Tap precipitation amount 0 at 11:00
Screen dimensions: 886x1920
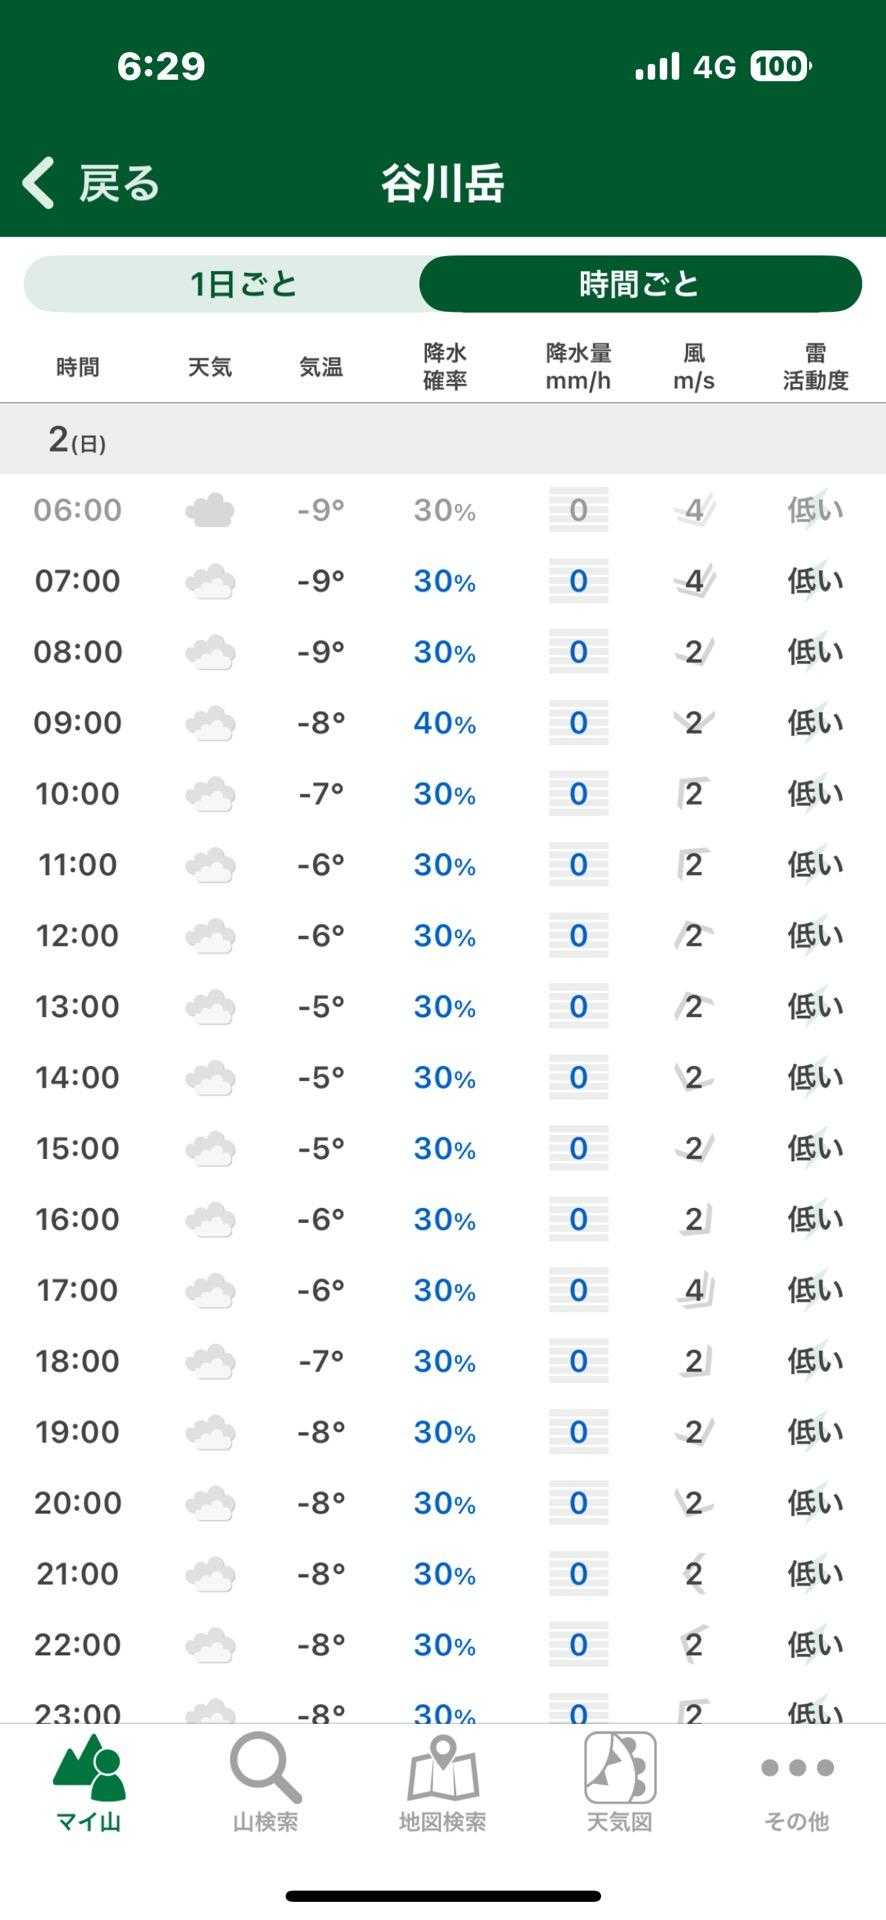point(578,865)
